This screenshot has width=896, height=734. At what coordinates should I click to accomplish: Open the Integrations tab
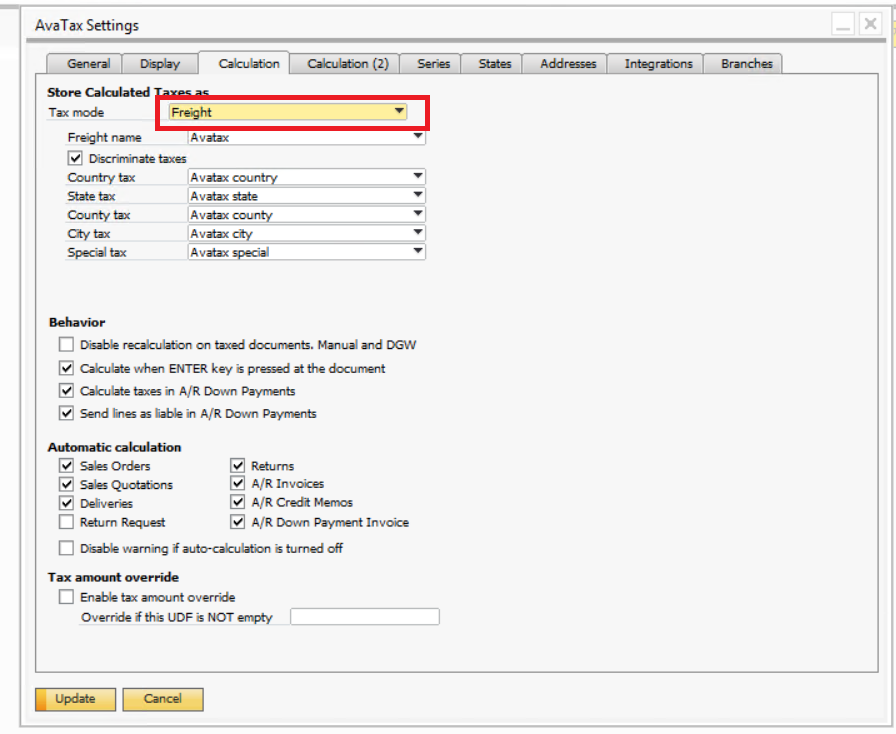click(655, 63)
